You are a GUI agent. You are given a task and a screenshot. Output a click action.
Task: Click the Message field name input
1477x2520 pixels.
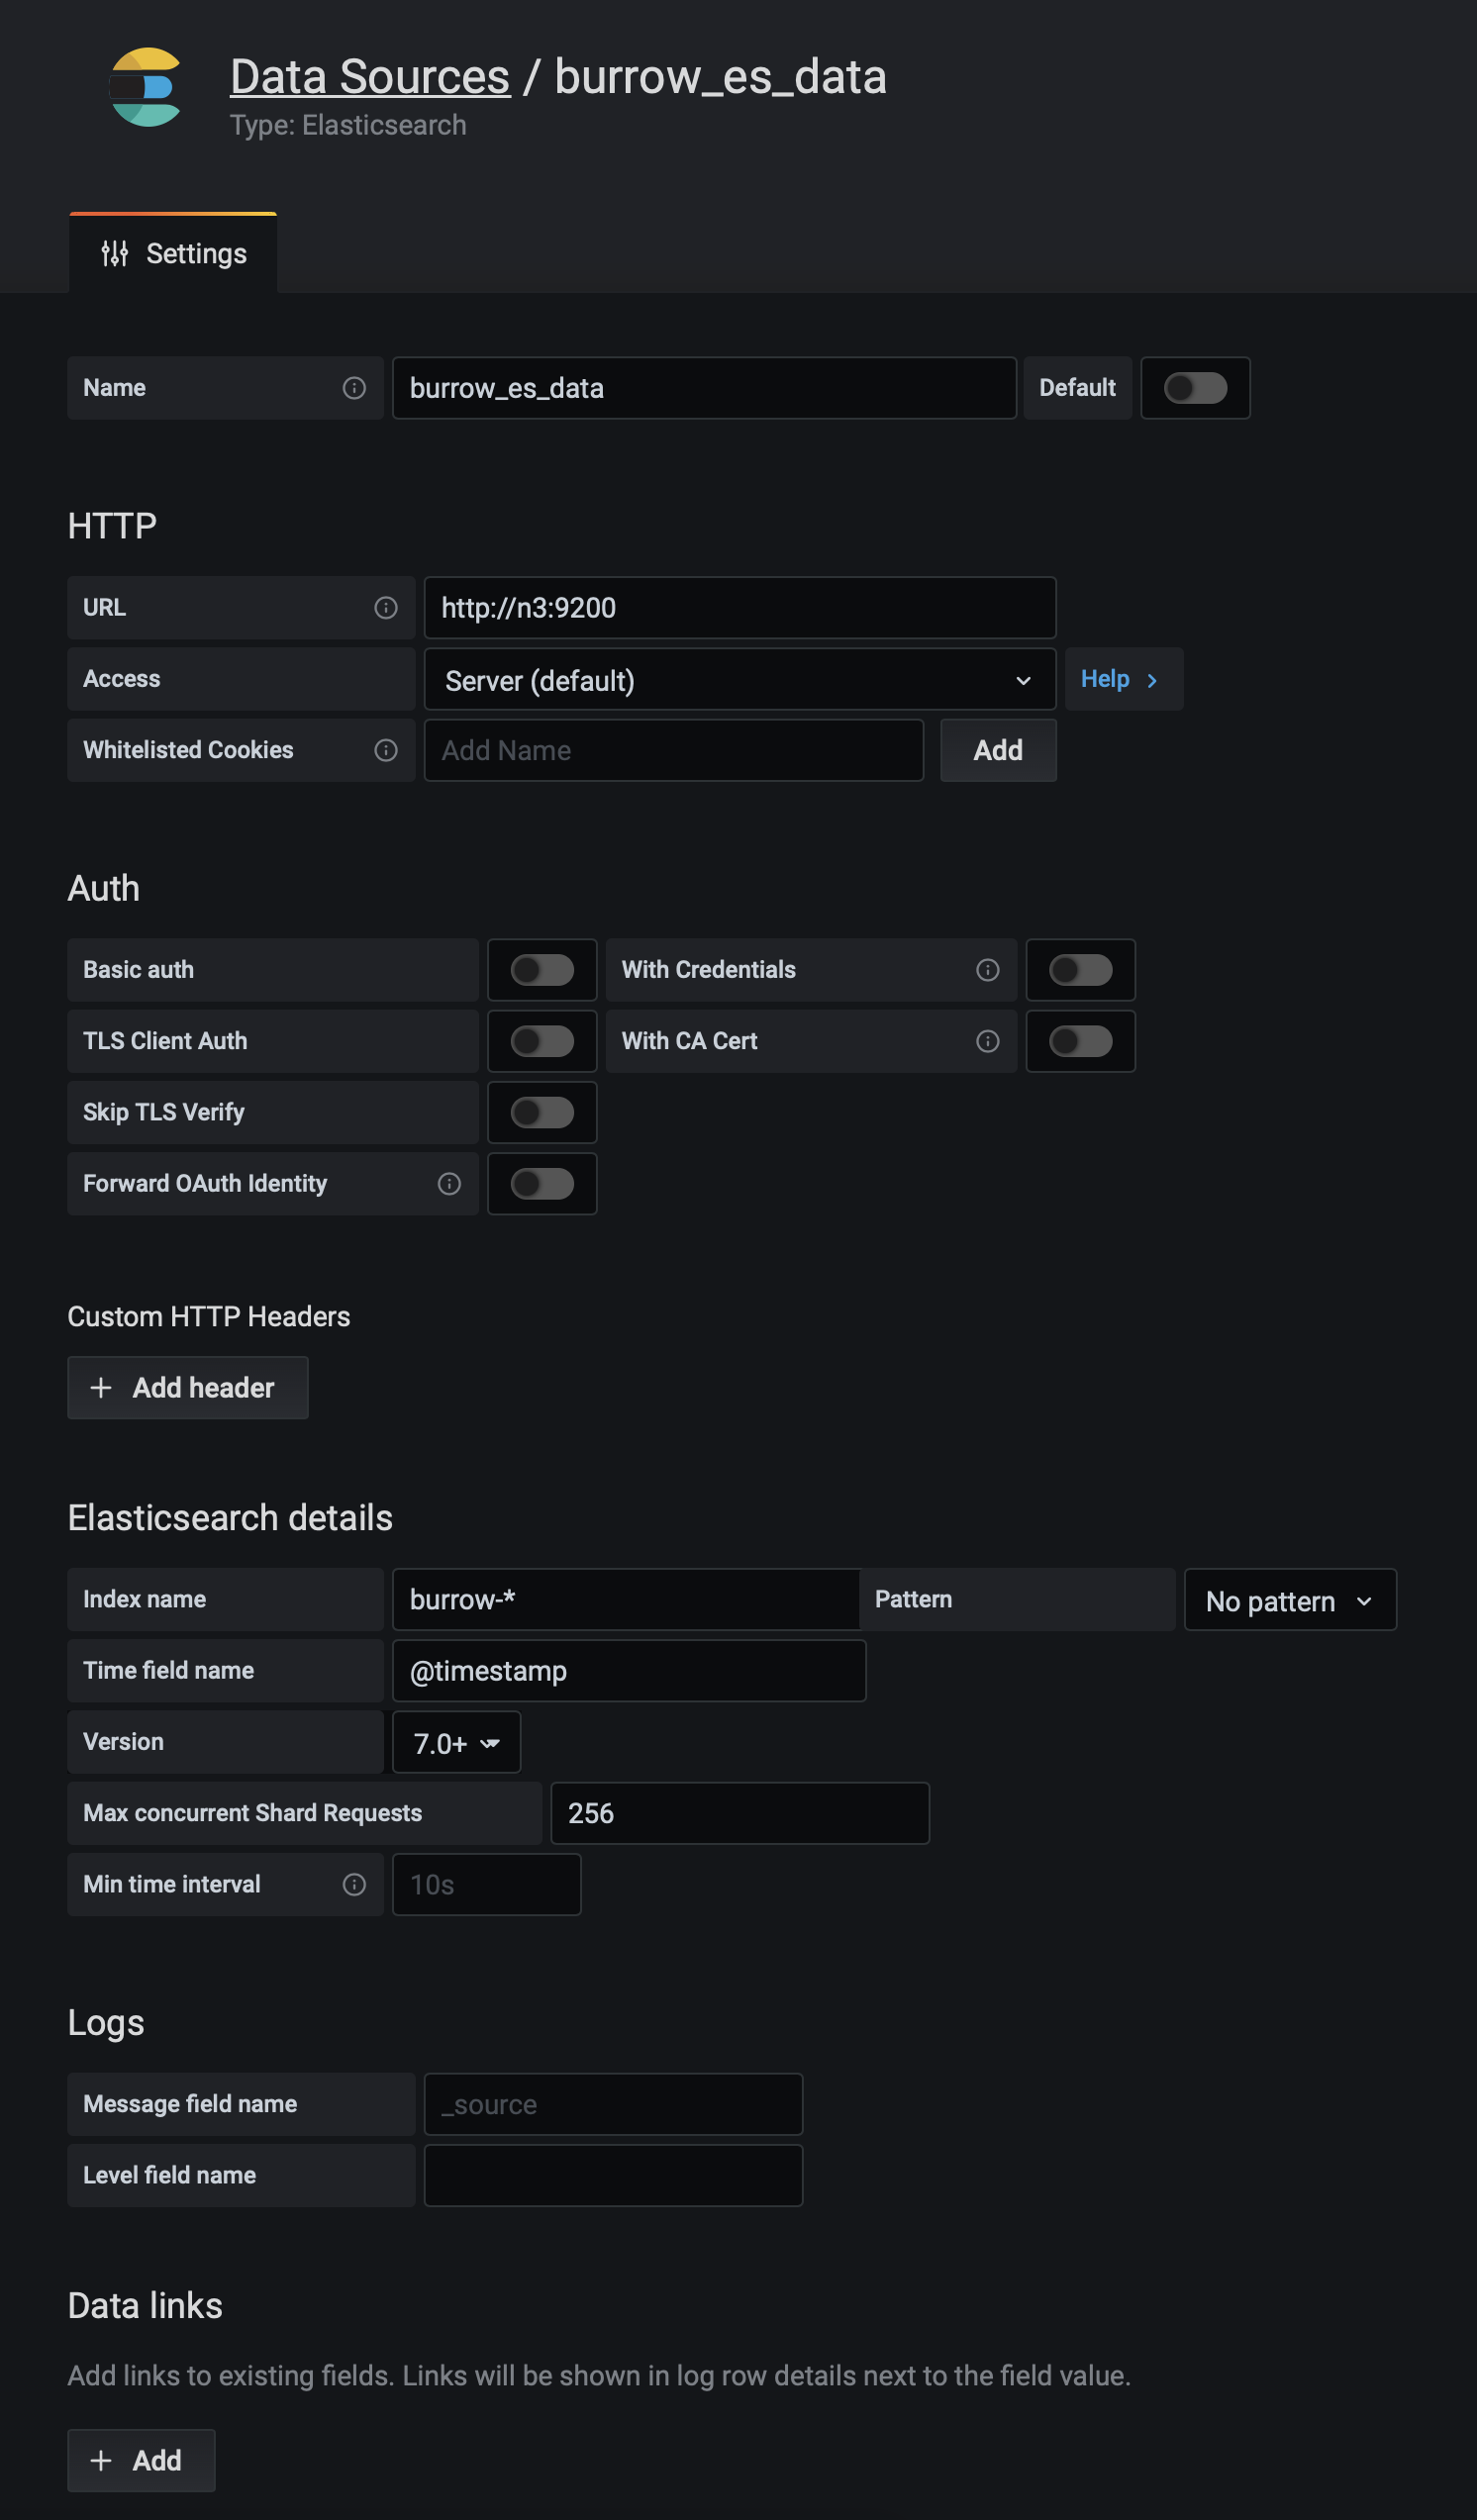pos(614,2105)
